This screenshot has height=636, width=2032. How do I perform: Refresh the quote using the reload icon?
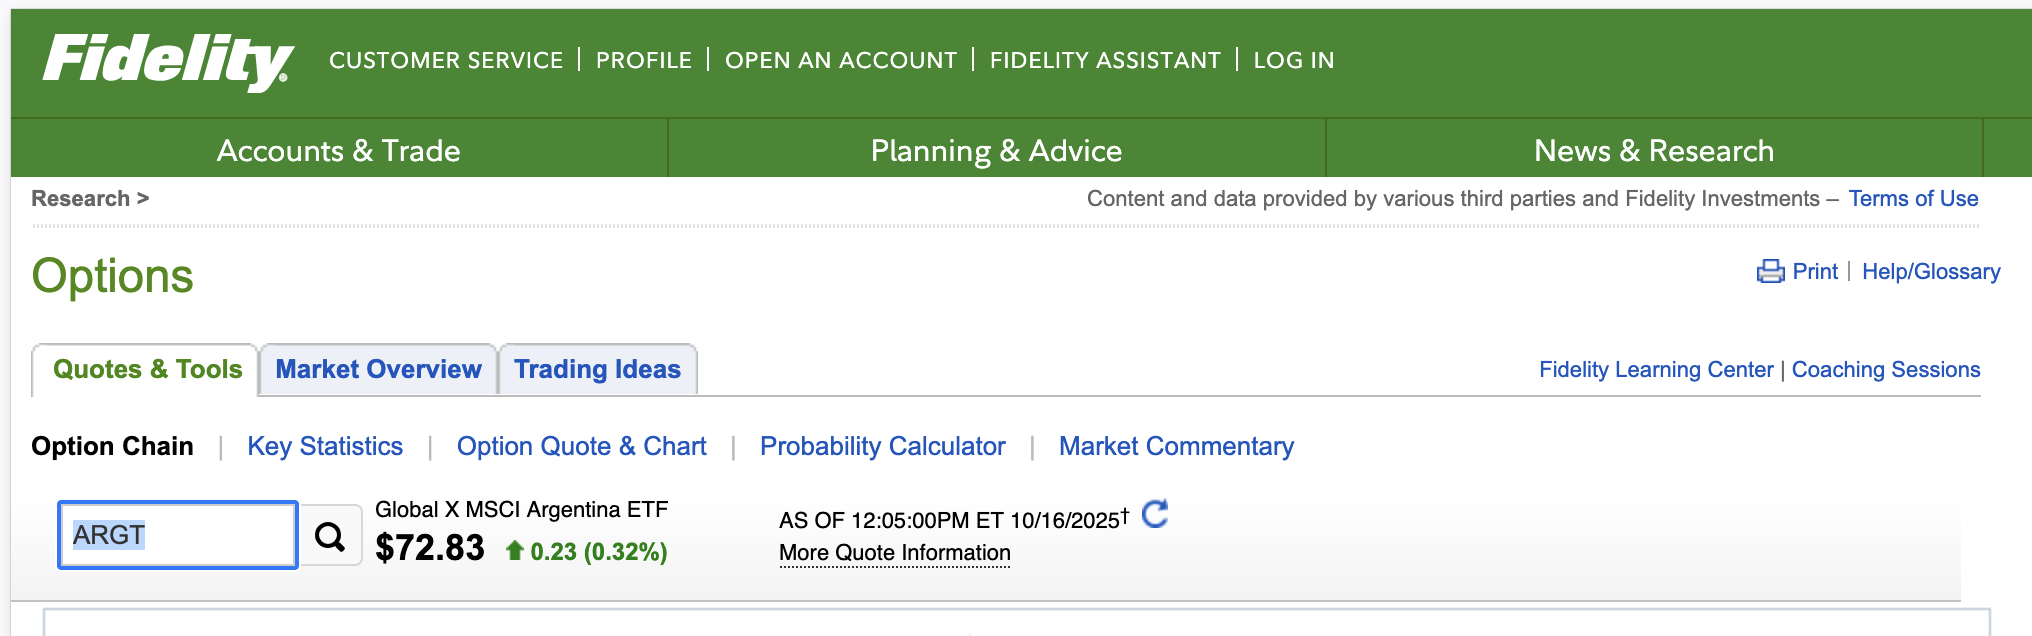click(x=1155, y=514)
